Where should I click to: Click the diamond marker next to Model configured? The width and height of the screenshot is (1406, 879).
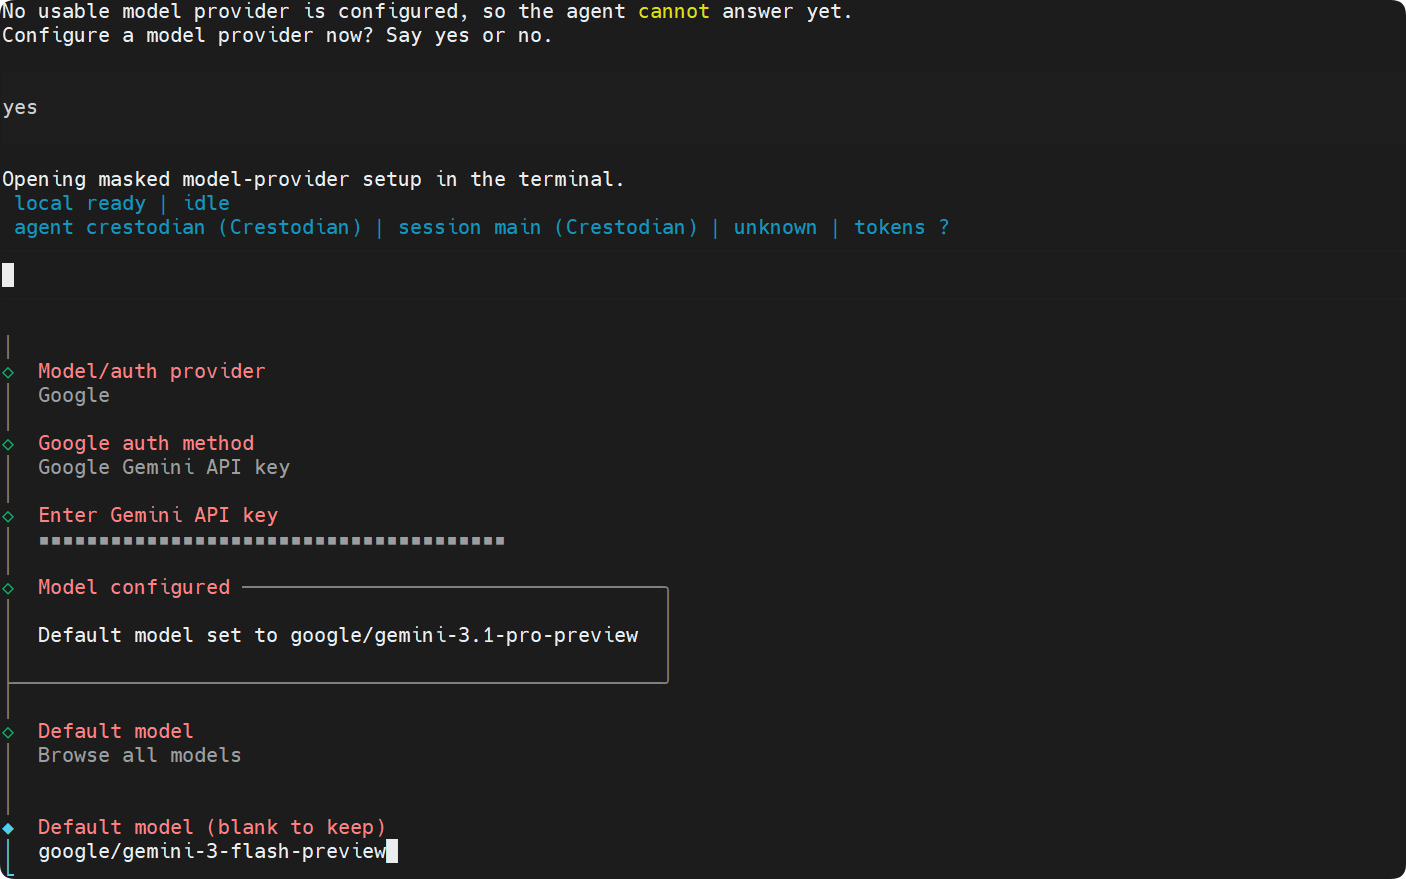pos(8,588)
